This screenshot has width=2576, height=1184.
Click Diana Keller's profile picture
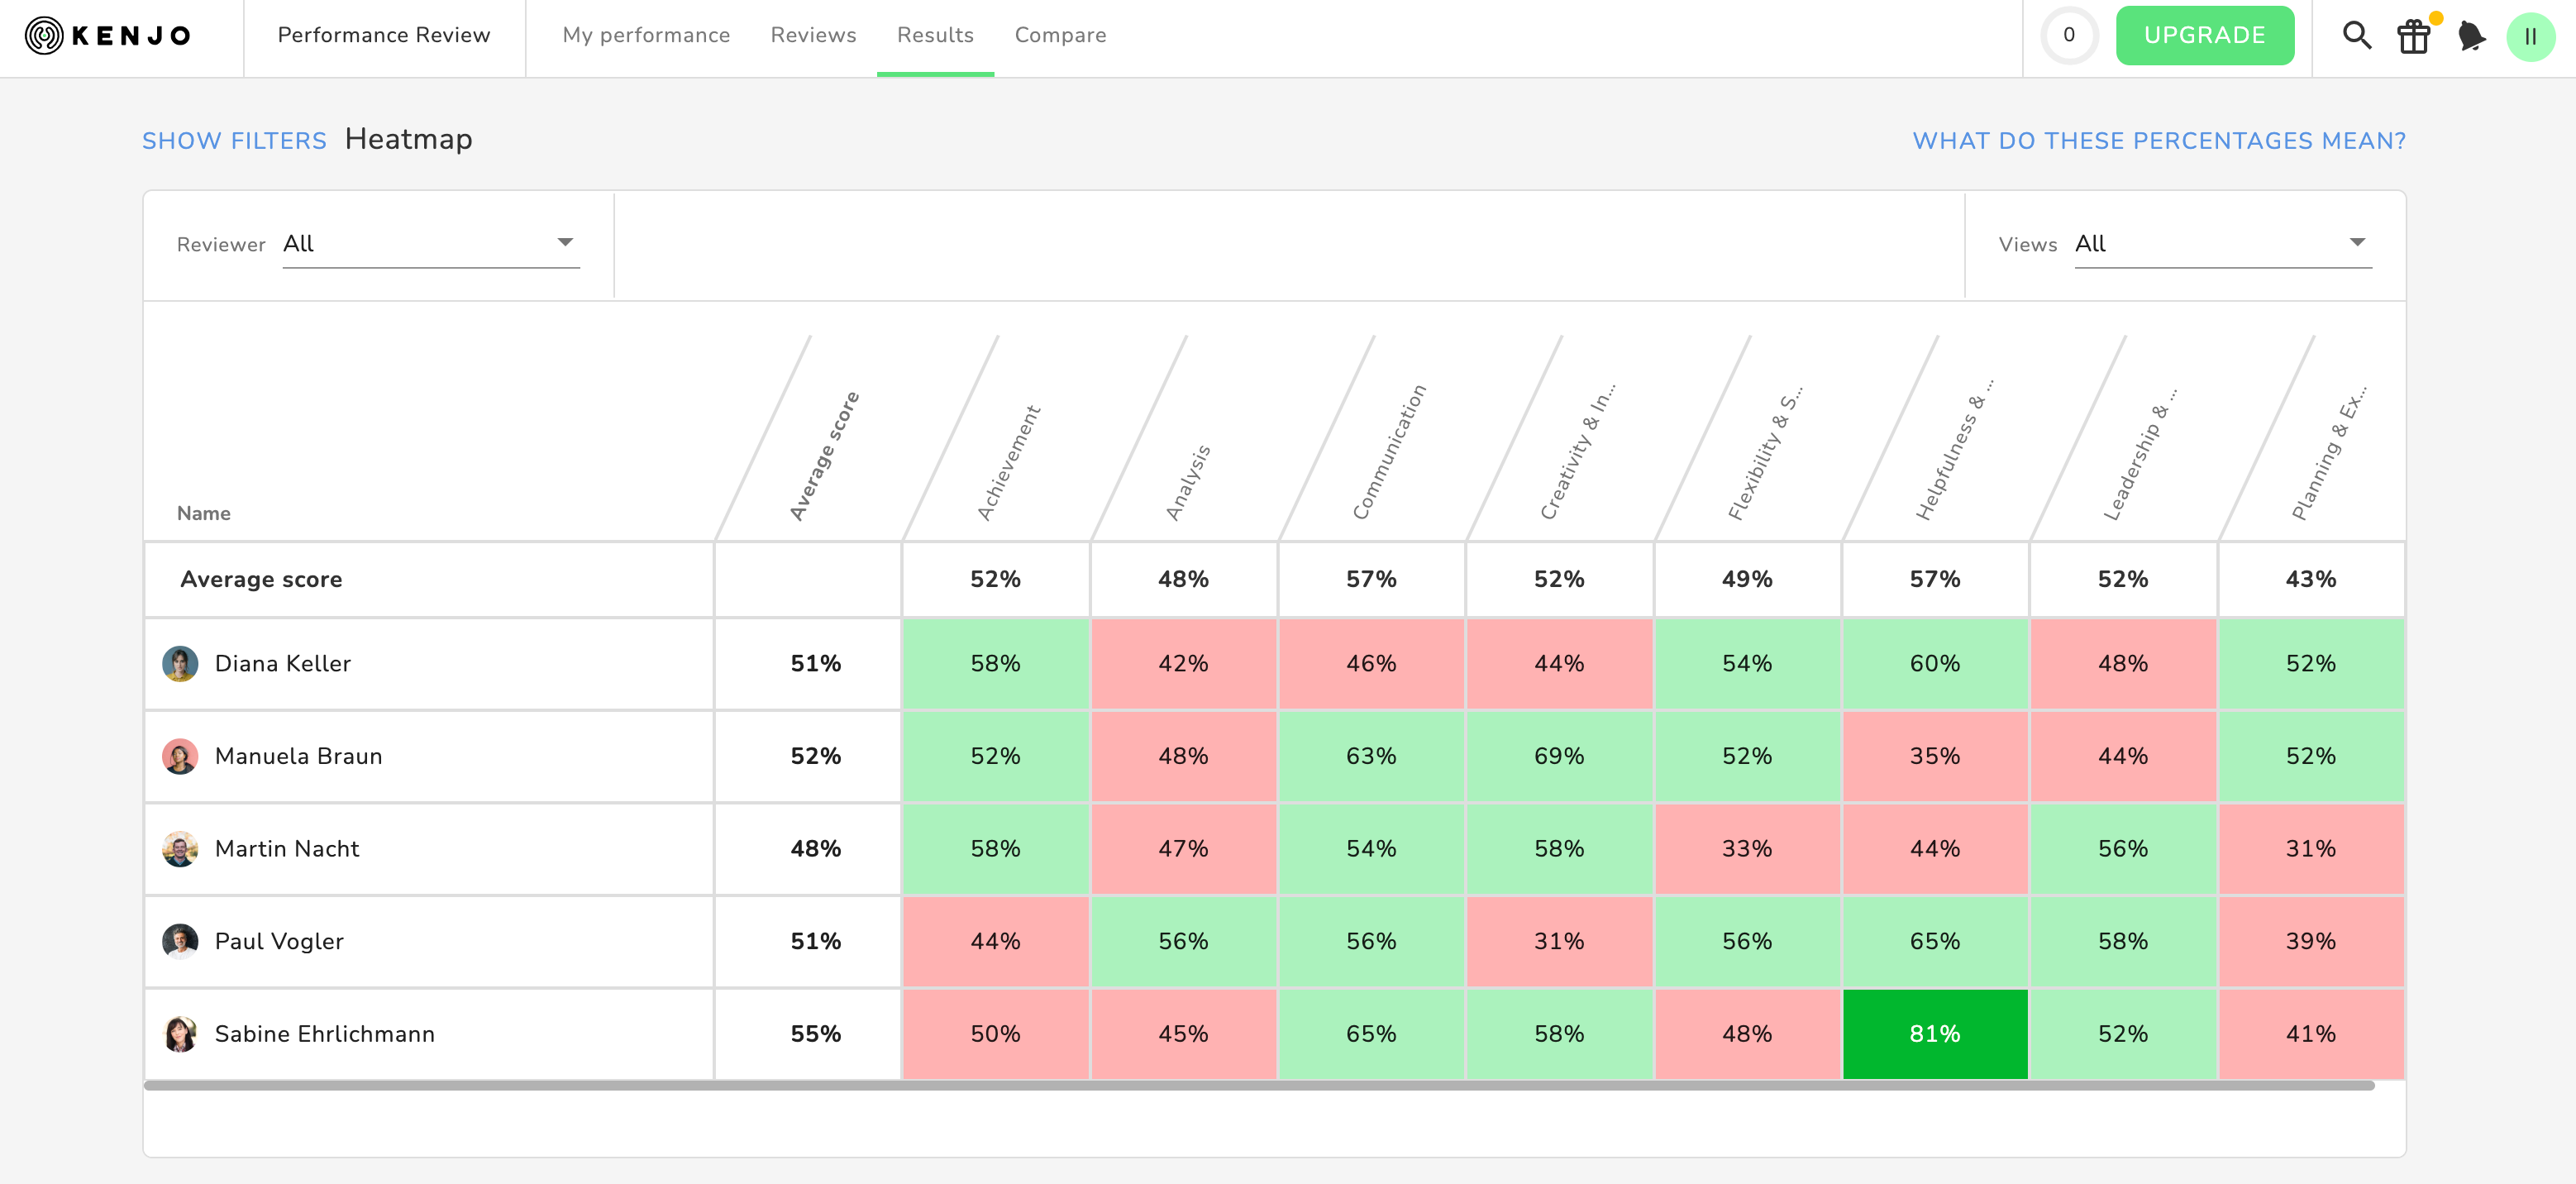(180, 664)
